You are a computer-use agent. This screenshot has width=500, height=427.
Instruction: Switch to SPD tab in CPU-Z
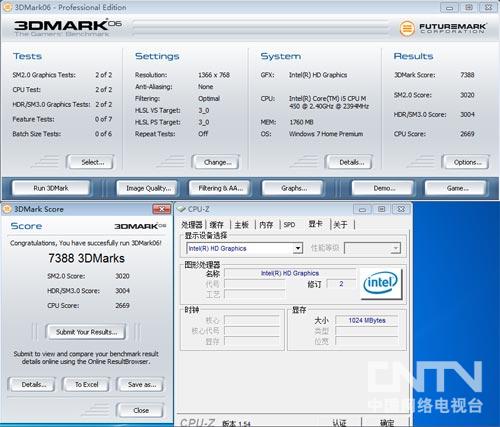click(289, 225)
